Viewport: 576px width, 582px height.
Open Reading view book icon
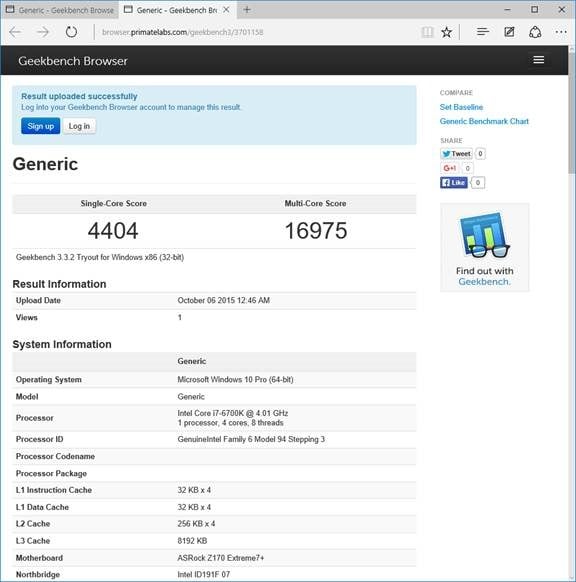click(x=427, y=32)
